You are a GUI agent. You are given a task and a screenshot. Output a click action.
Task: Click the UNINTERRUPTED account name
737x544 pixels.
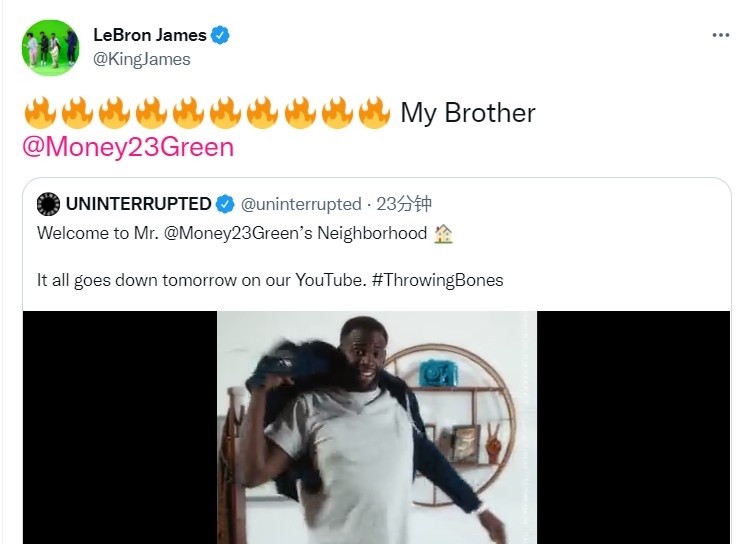[139, 204]
